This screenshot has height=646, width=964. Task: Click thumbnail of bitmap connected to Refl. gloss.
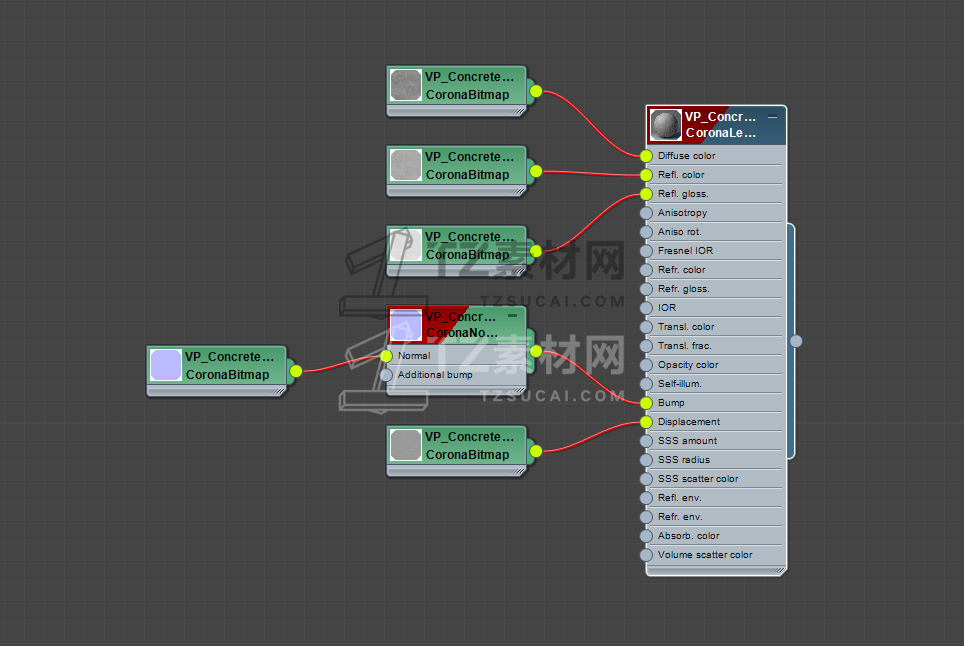tap(406, 245)
